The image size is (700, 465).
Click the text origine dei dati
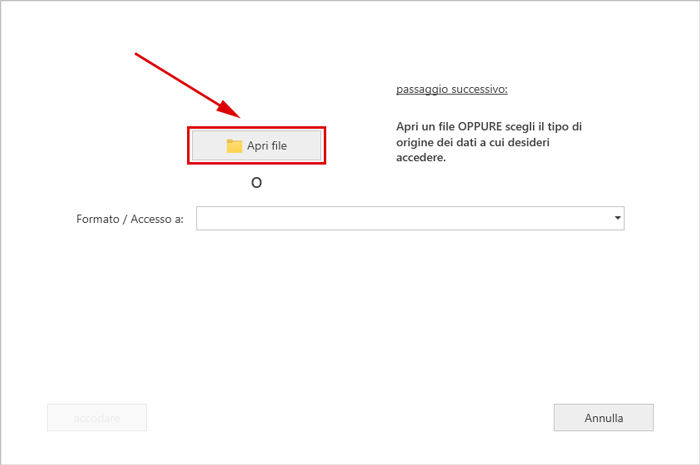[x=435, y=142]
